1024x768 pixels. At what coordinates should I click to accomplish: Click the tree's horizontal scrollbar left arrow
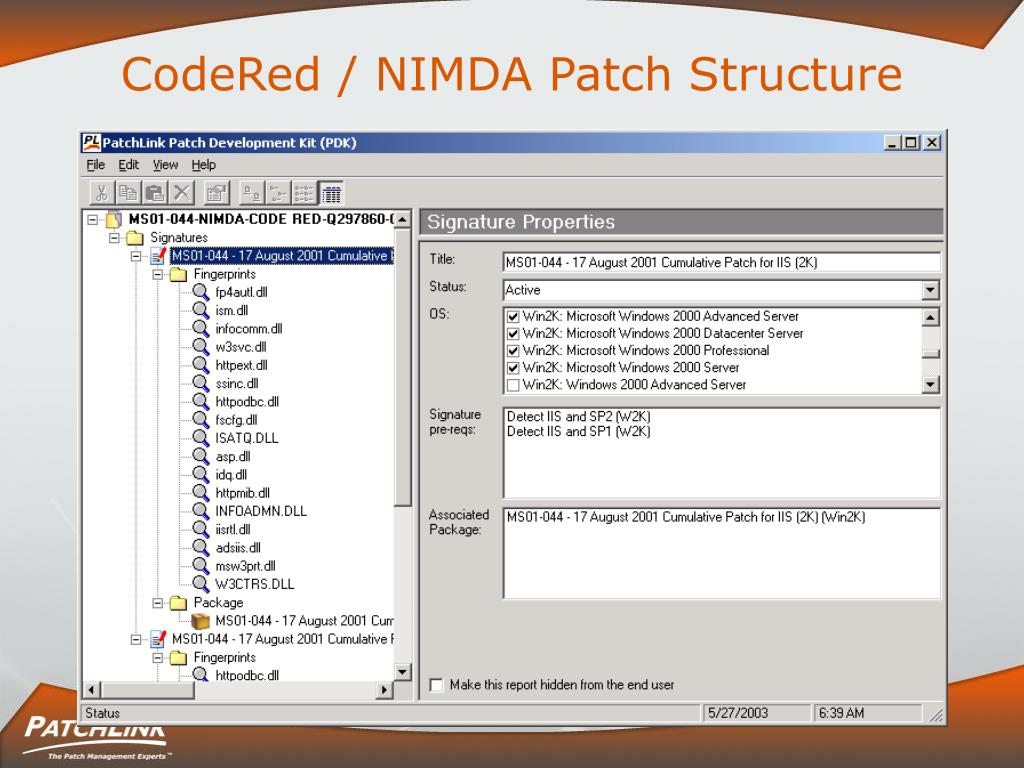click(91, 689)
